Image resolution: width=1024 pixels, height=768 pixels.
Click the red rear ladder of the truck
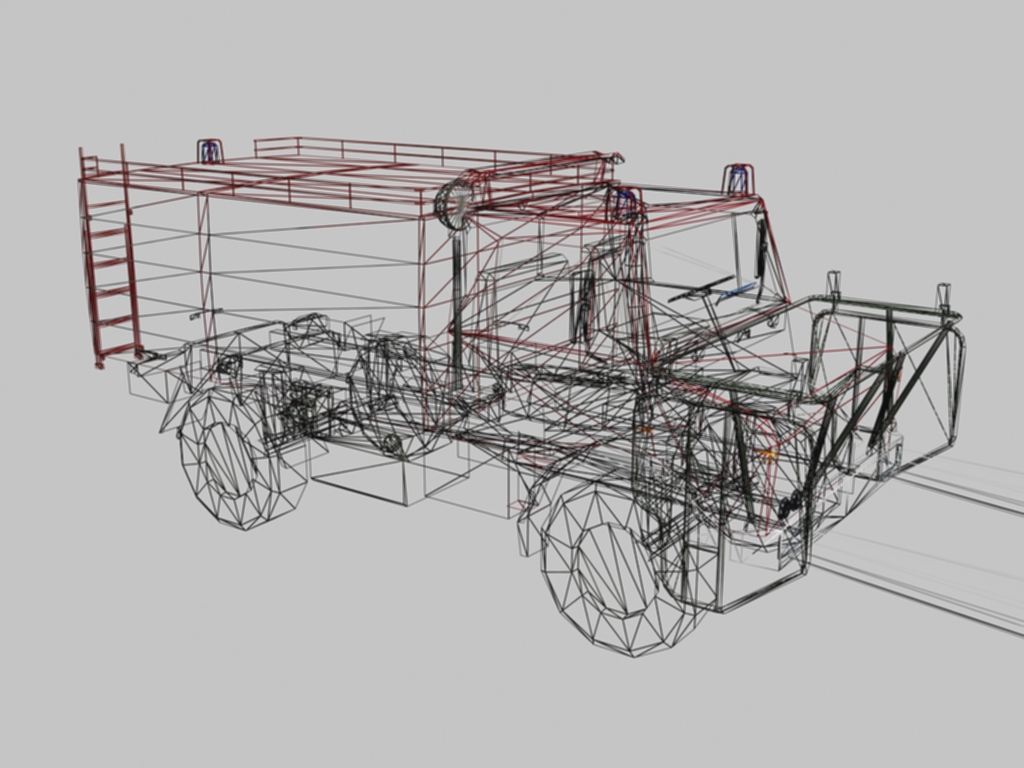coord(110,256)
